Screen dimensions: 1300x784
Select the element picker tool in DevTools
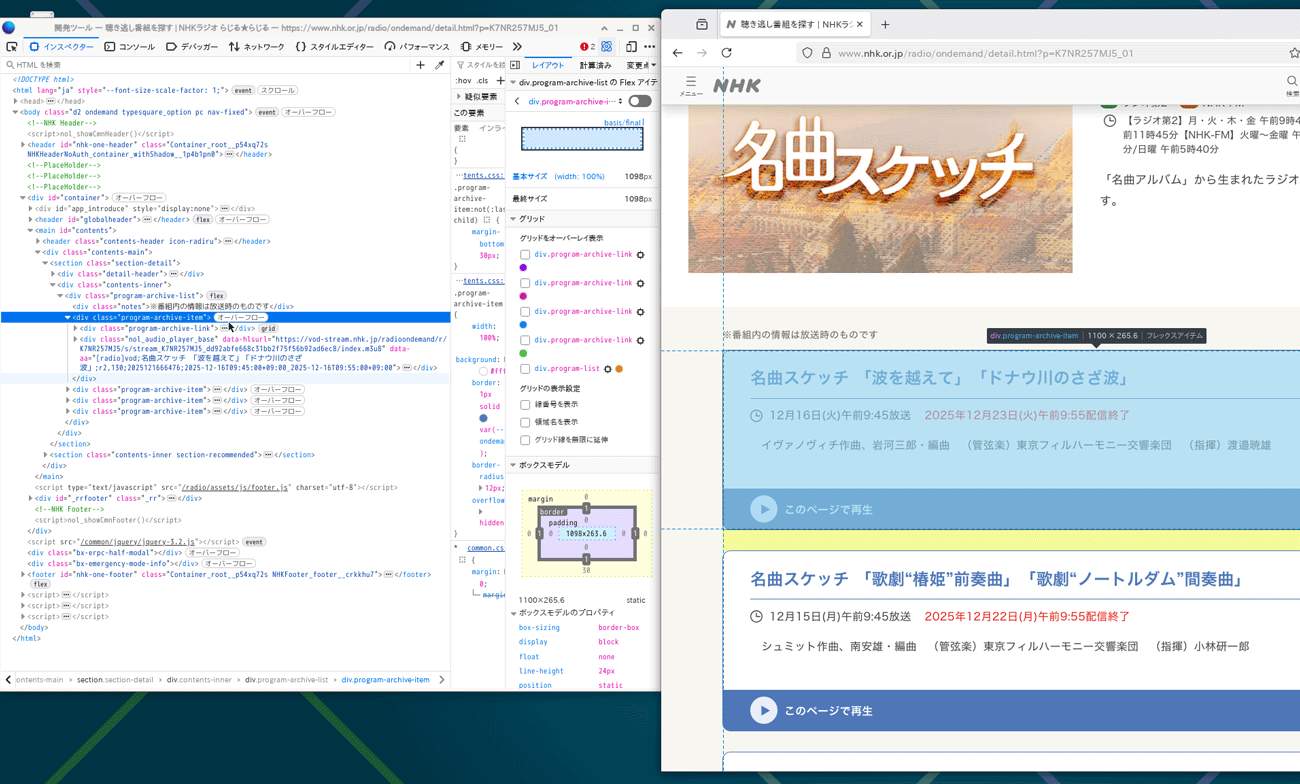click(x=11, y=46)
